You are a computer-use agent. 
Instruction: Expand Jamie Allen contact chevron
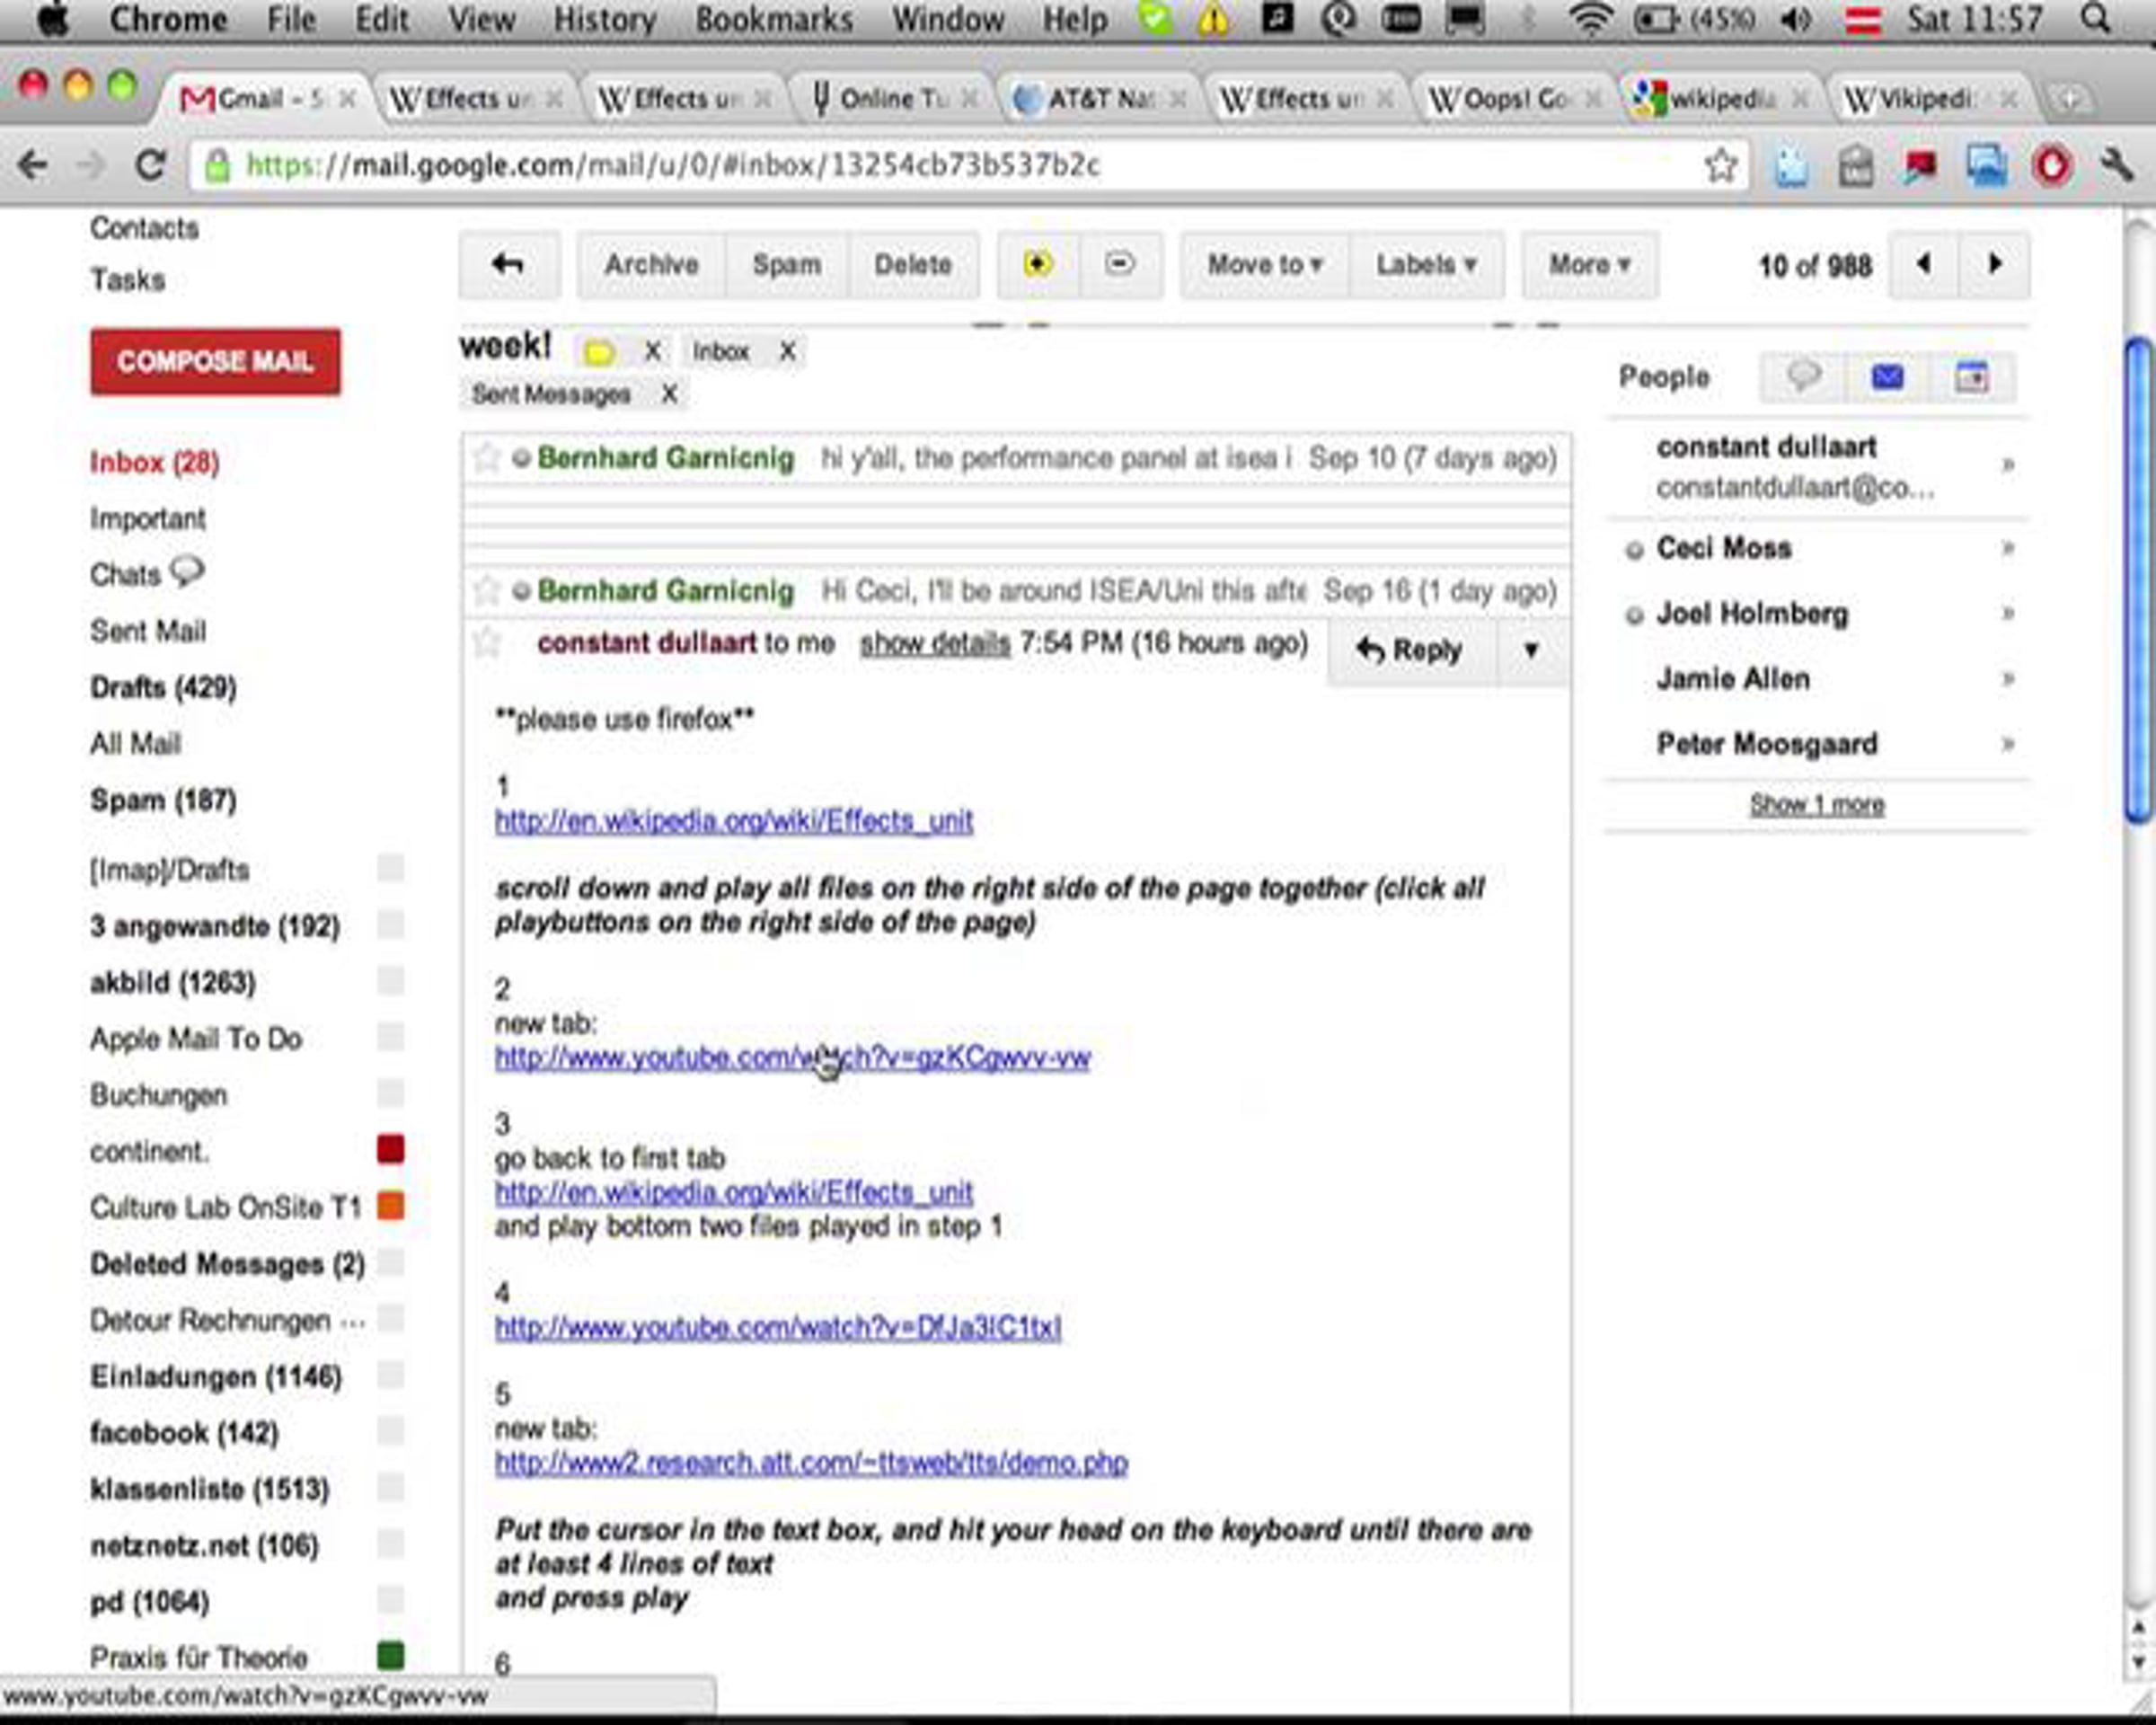coord(2007,679)
